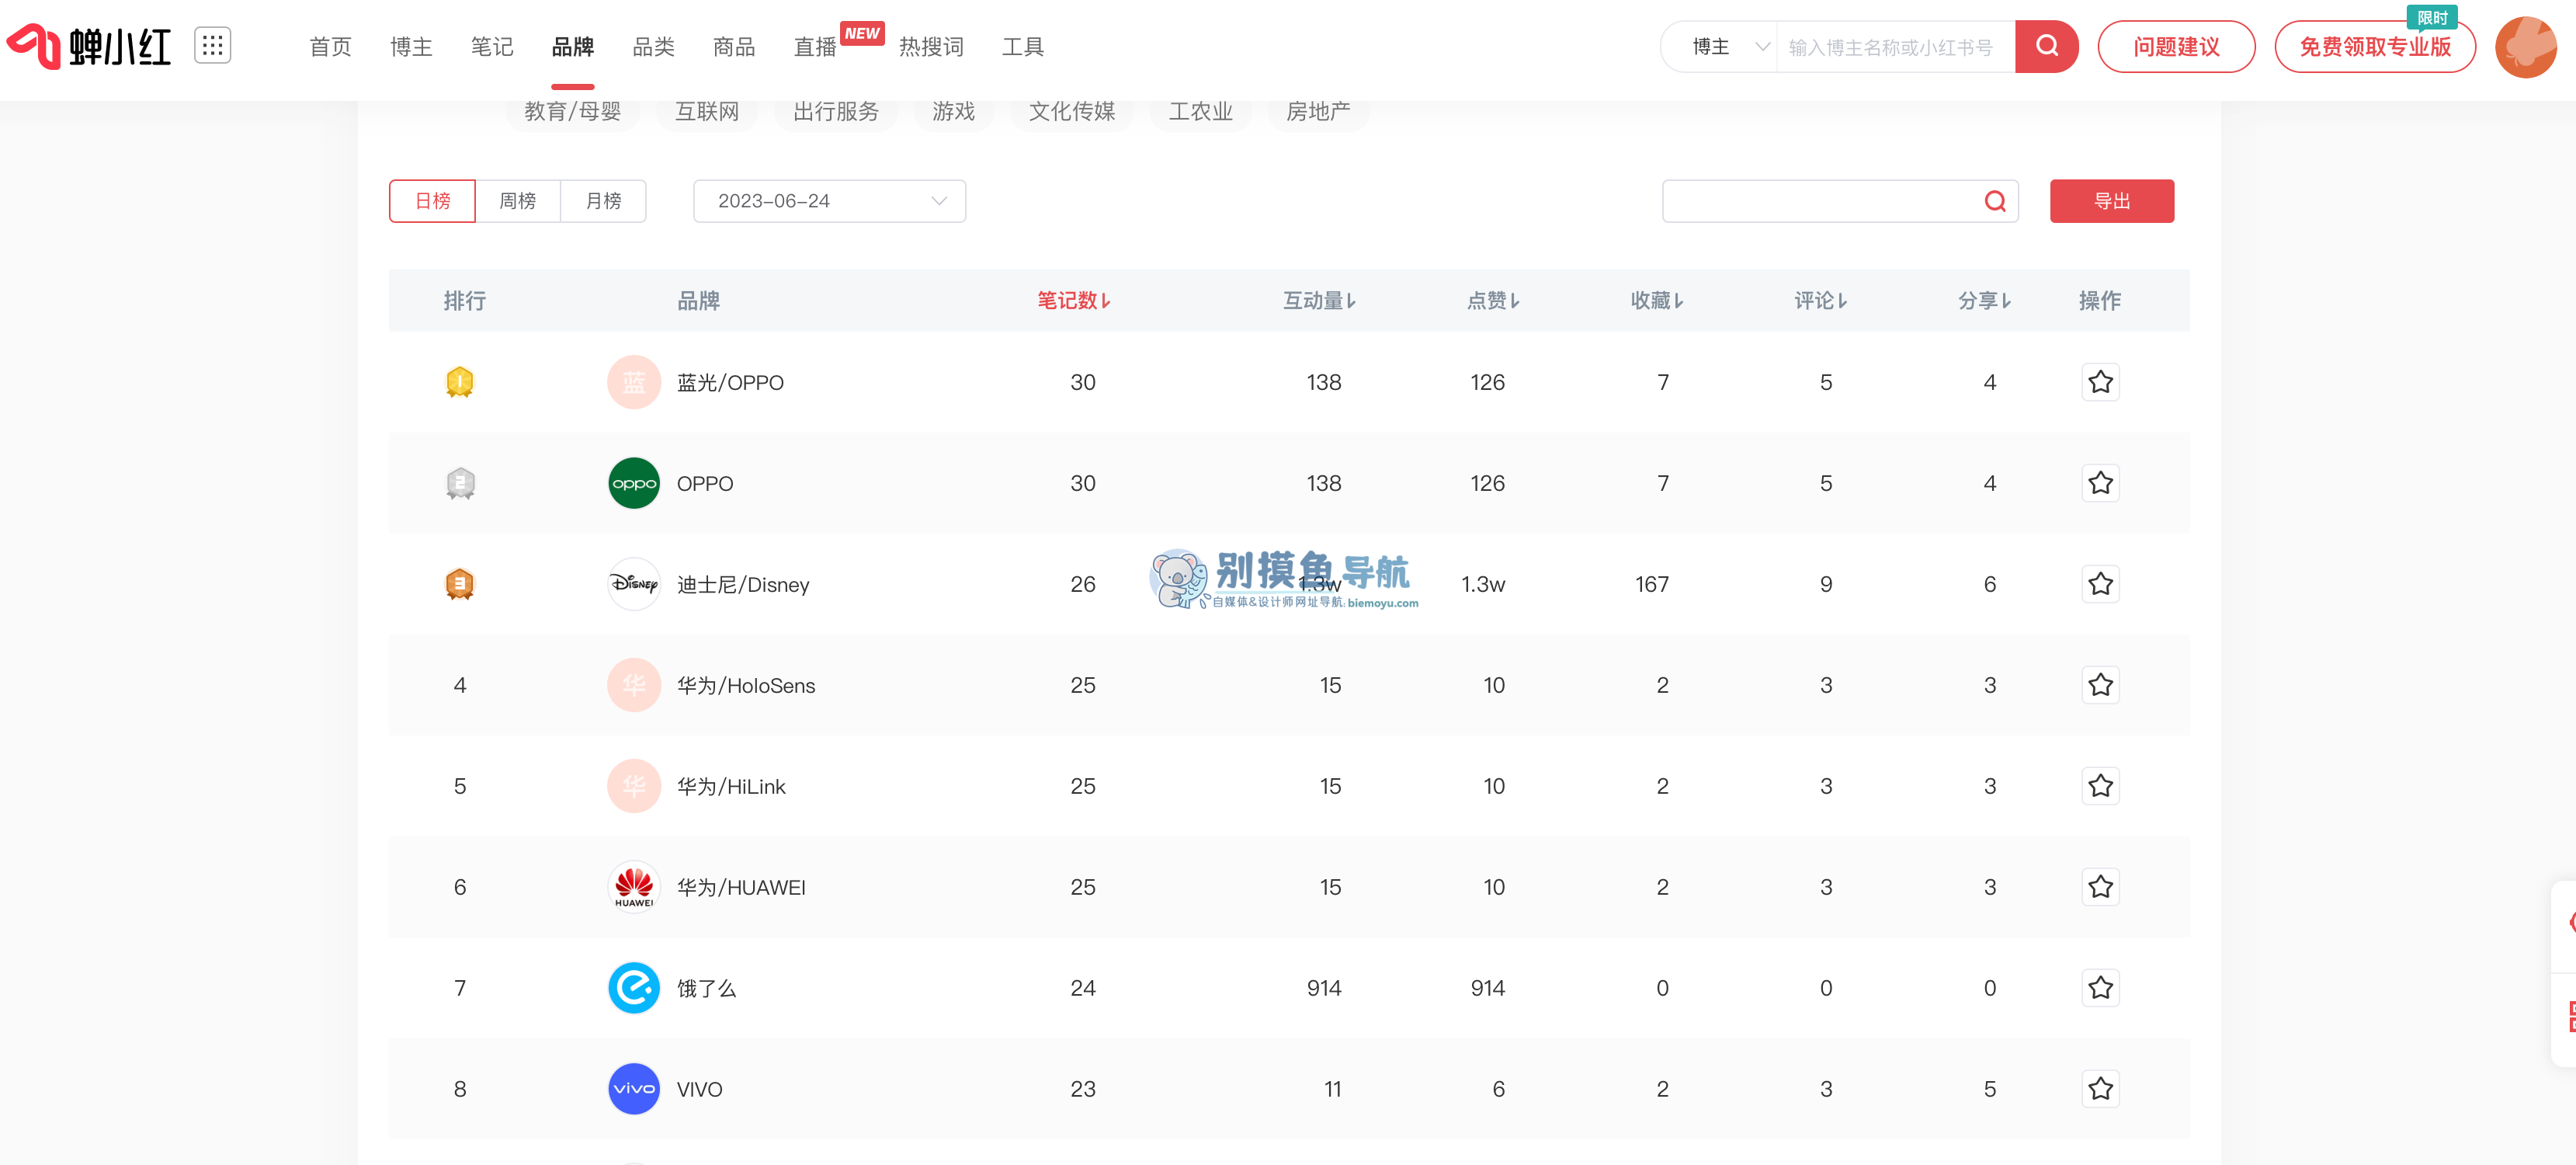Click the 问题建议 feedback button
Viewport: 2576px width, 1165px height.
[2175, 47]
